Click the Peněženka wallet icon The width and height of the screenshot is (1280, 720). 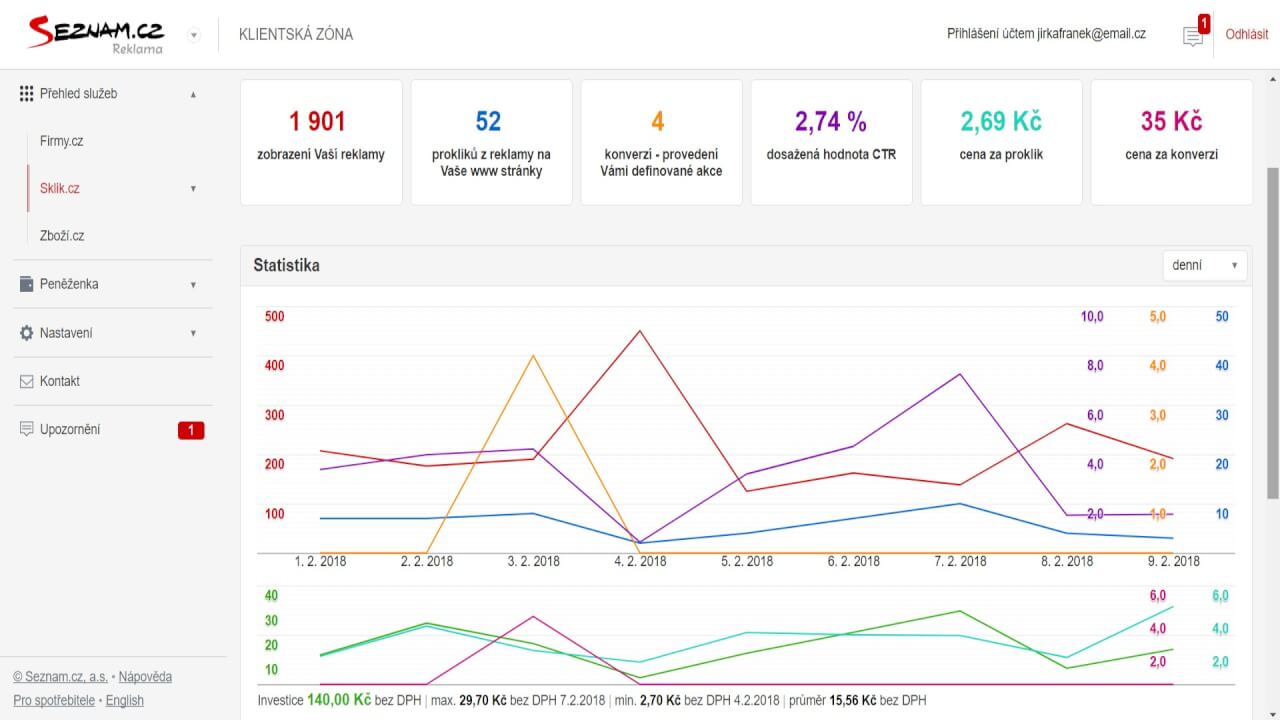pyautogui.click(x=27, y=284)
